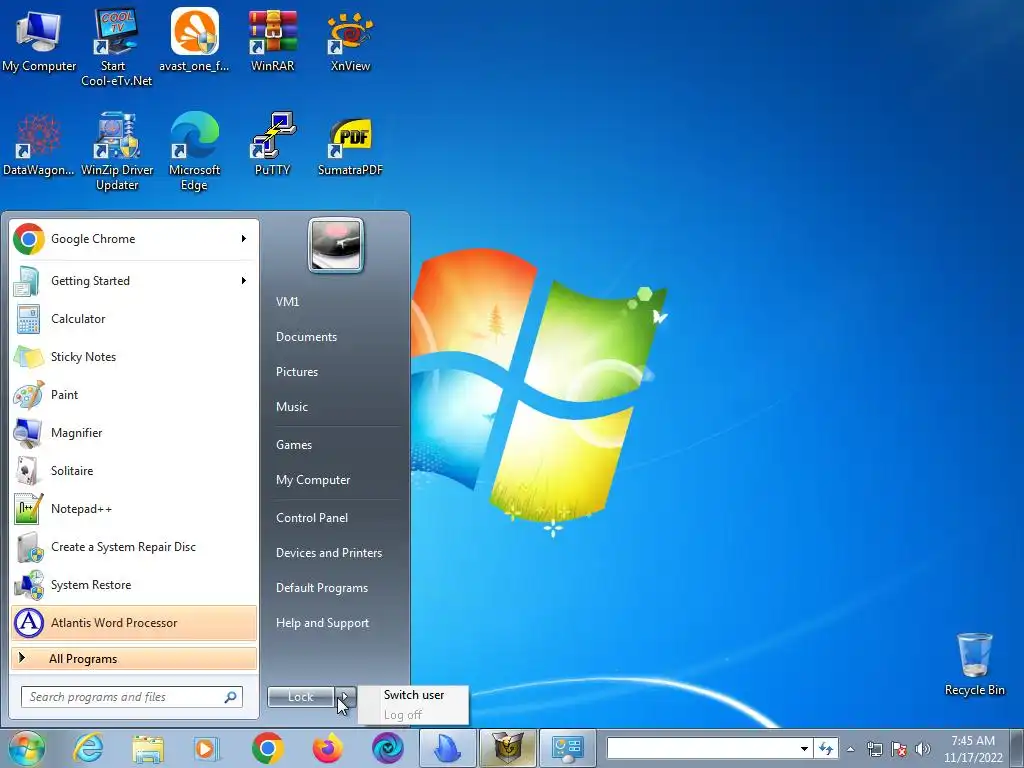Click the taskbar address go button
Screen dimensions: 1024x768
point(826,748)
